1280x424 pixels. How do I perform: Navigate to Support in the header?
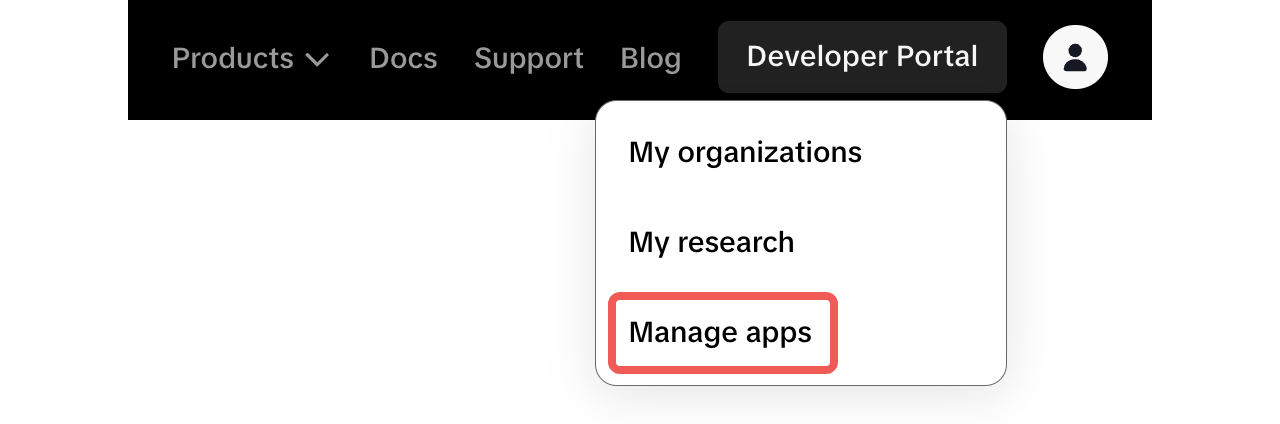[x=528, y=58]
